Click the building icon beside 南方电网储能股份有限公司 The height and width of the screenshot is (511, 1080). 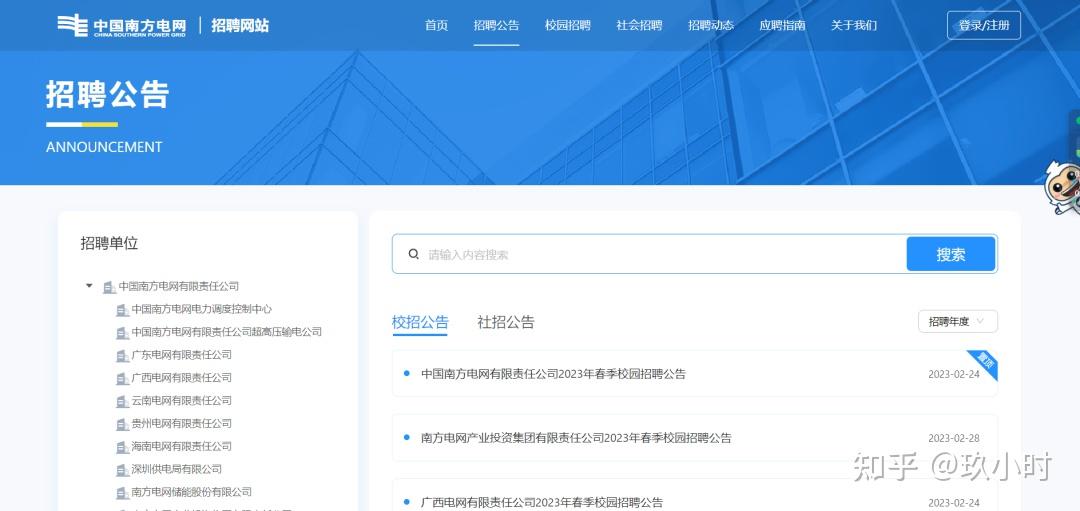tap(123, 493)
